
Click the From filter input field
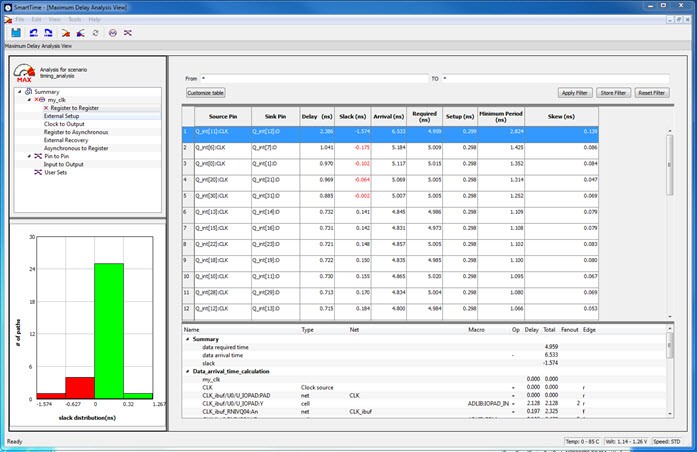[x=312, y=77]
